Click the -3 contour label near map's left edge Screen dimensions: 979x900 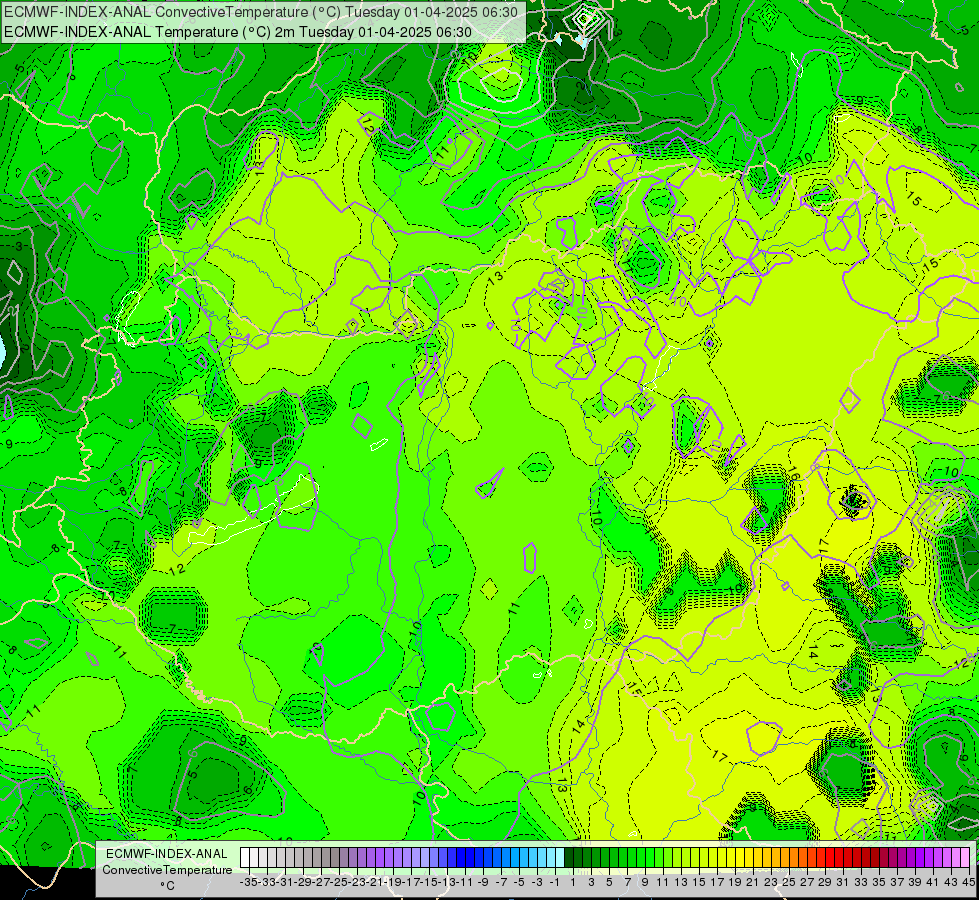point(18,246)
